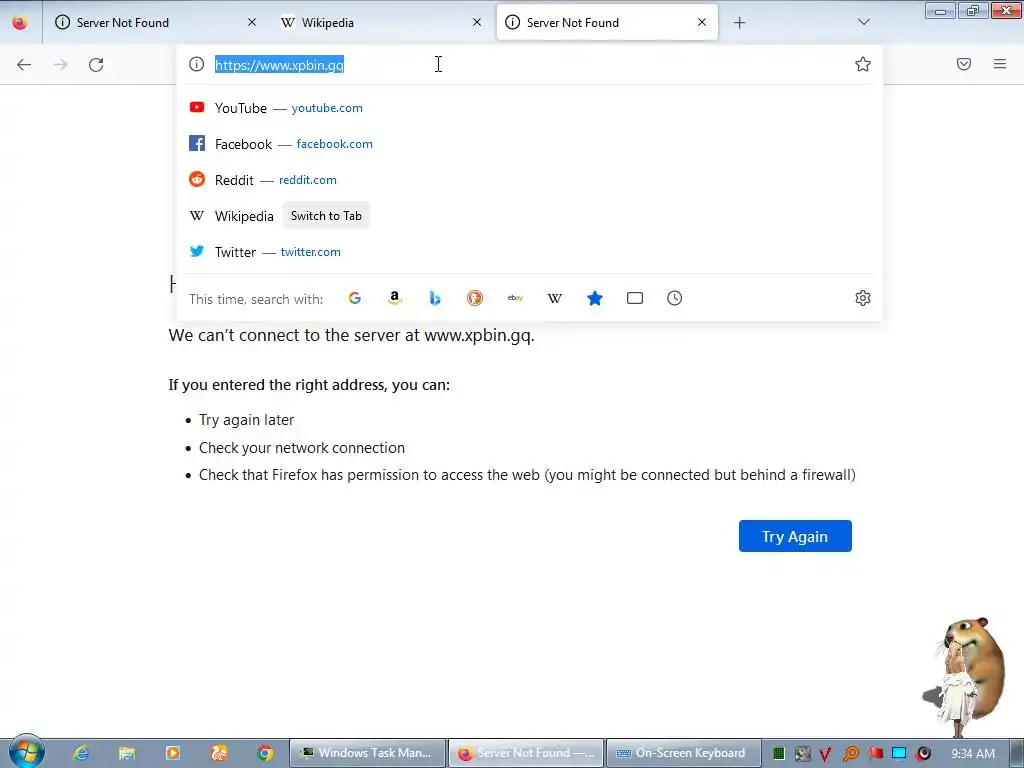Search with Wikipedia this time
Image resolution: width=1024 pixels, height=768 pixels.
(x=554, y=298)
